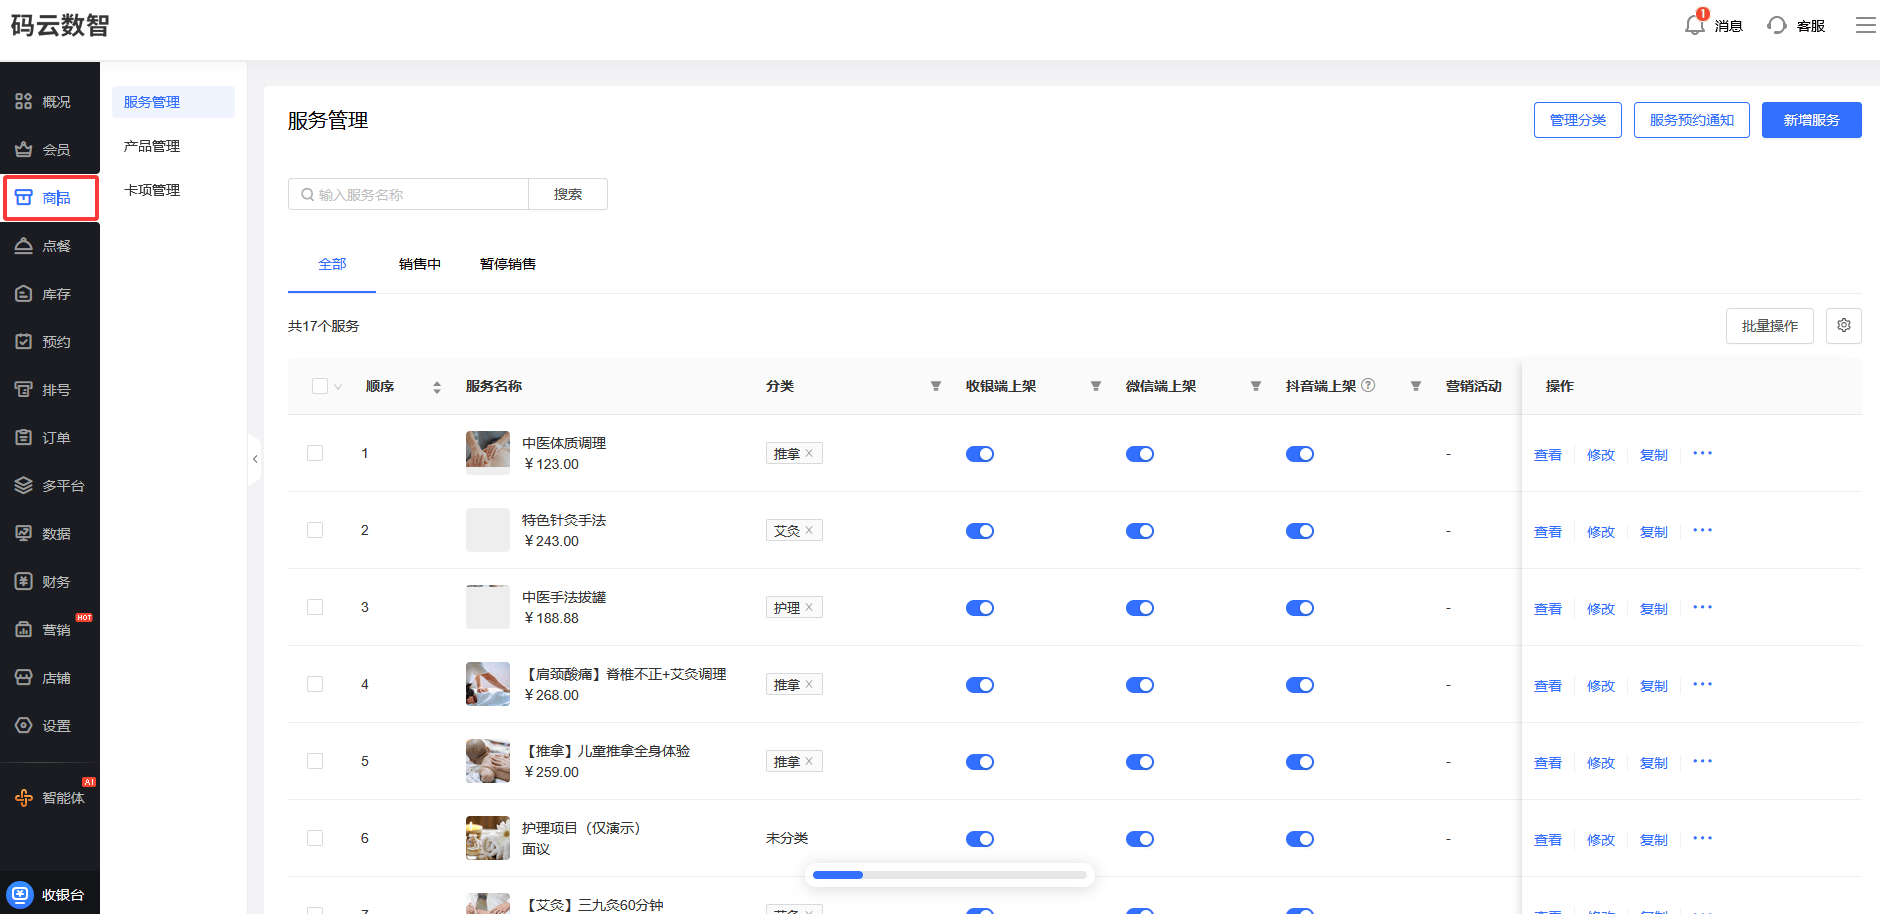Click the 客服 headset icon

tap(1776, 25)
